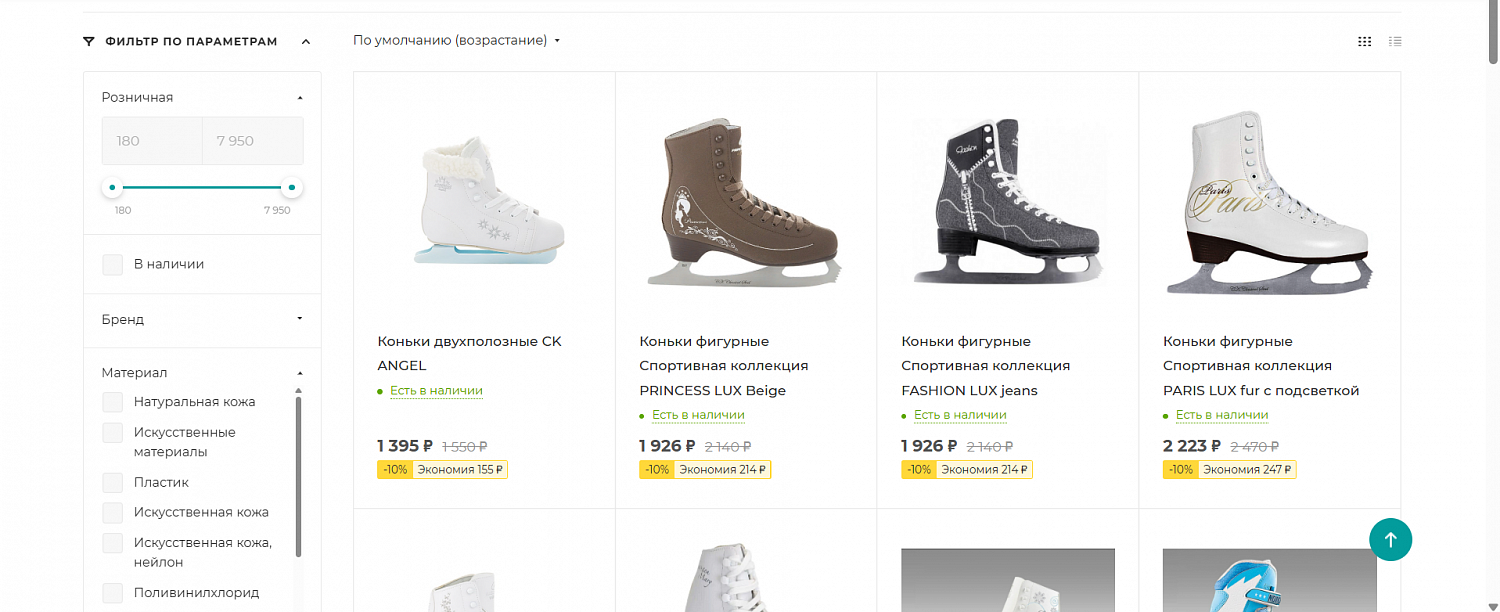The height and width of the screenshot is (612, 1500).
Task: Click 'Есть в наличии' under PRINCESS LUX Beige
Action: pos(698,415)
